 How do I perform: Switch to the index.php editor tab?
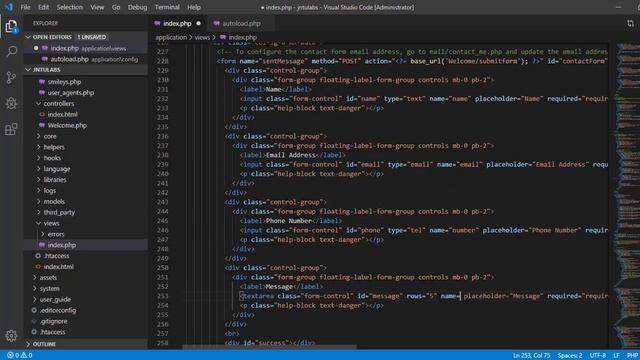(178, 23)
